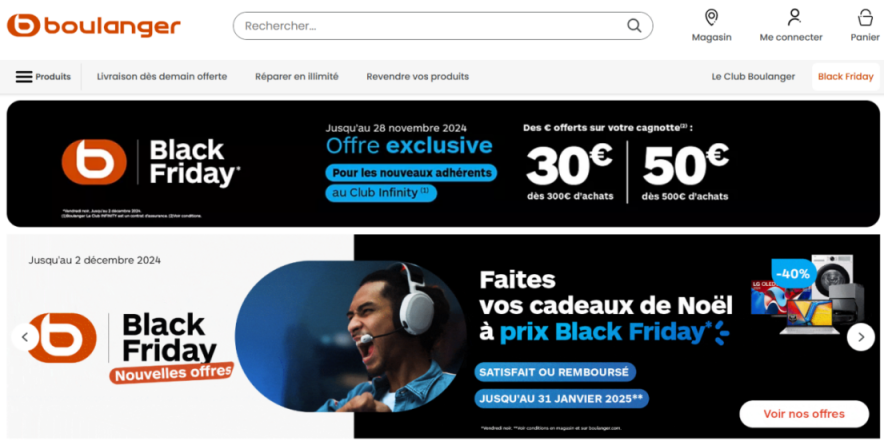Viewport: 884px width, 441px height.
Task: Go to previous carousel slide arrow
Action: 25,337
